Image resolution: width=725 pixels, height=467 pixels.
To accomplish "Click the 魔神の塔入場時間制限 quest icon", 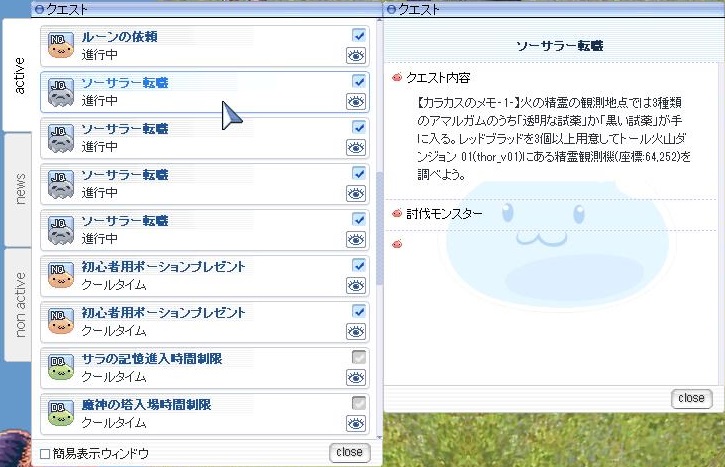I will pyautogui.click(x=62, y=413).
